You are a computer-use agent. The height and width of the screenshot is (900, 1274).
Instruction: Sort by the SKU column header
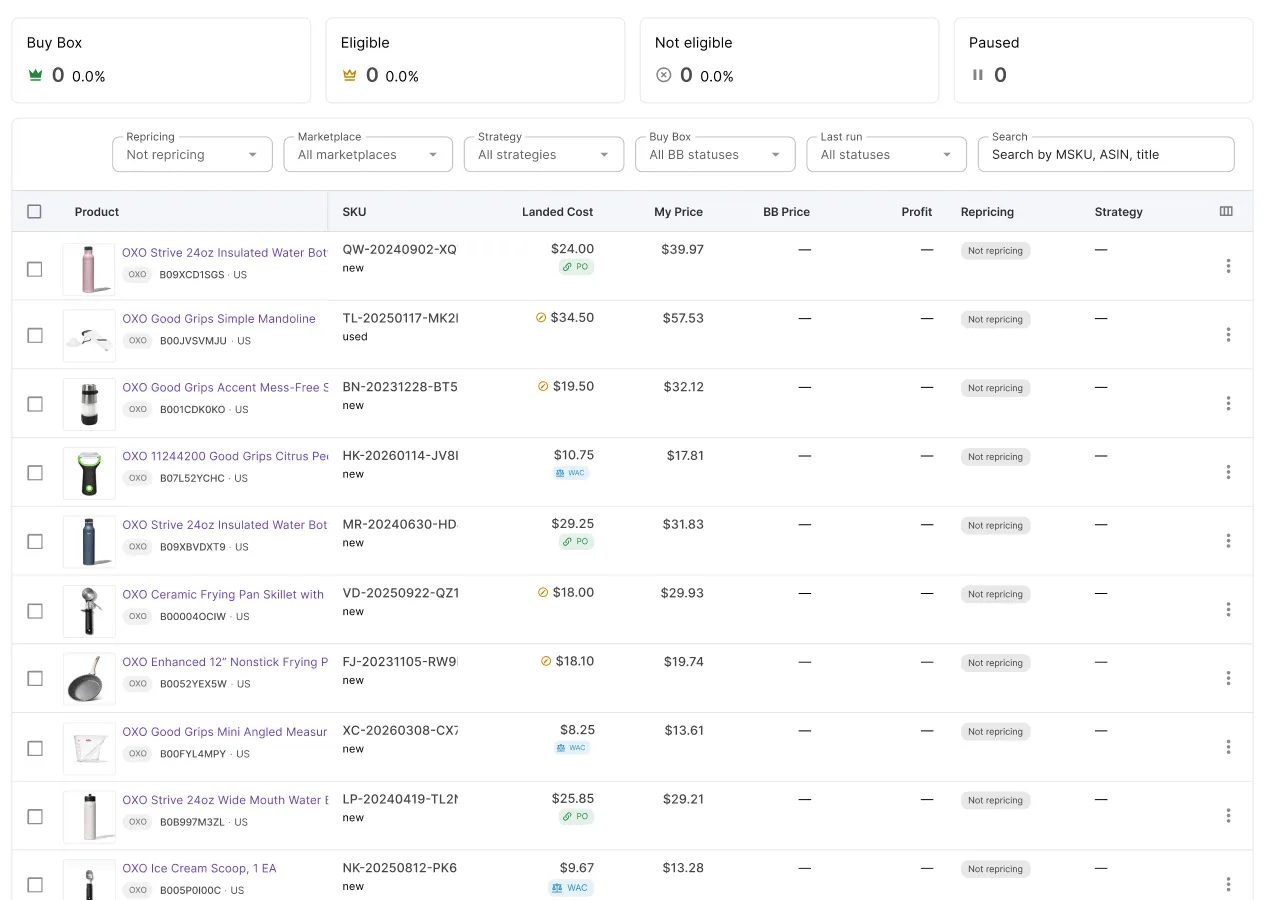[x=354, y=212]
